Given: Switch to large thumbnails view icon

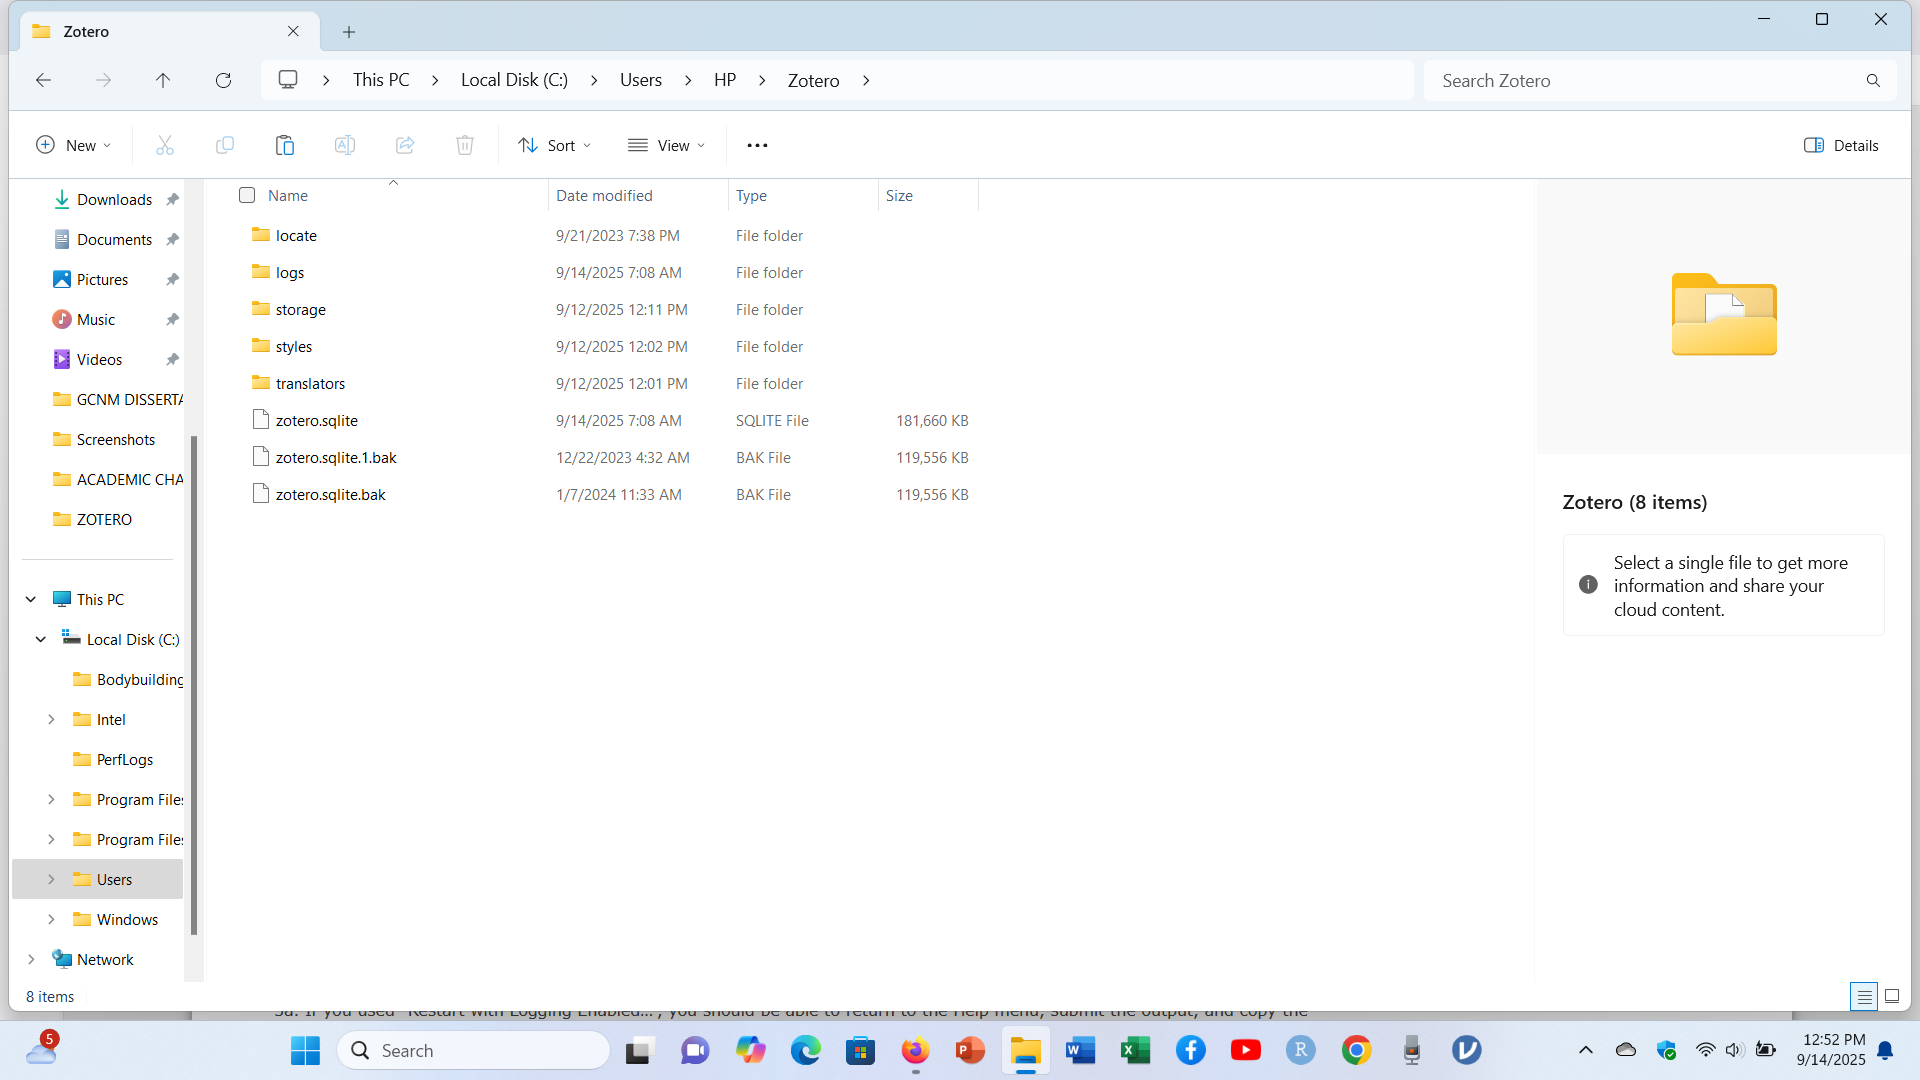Looking at the screenshot, I should tap(1892, 996).
